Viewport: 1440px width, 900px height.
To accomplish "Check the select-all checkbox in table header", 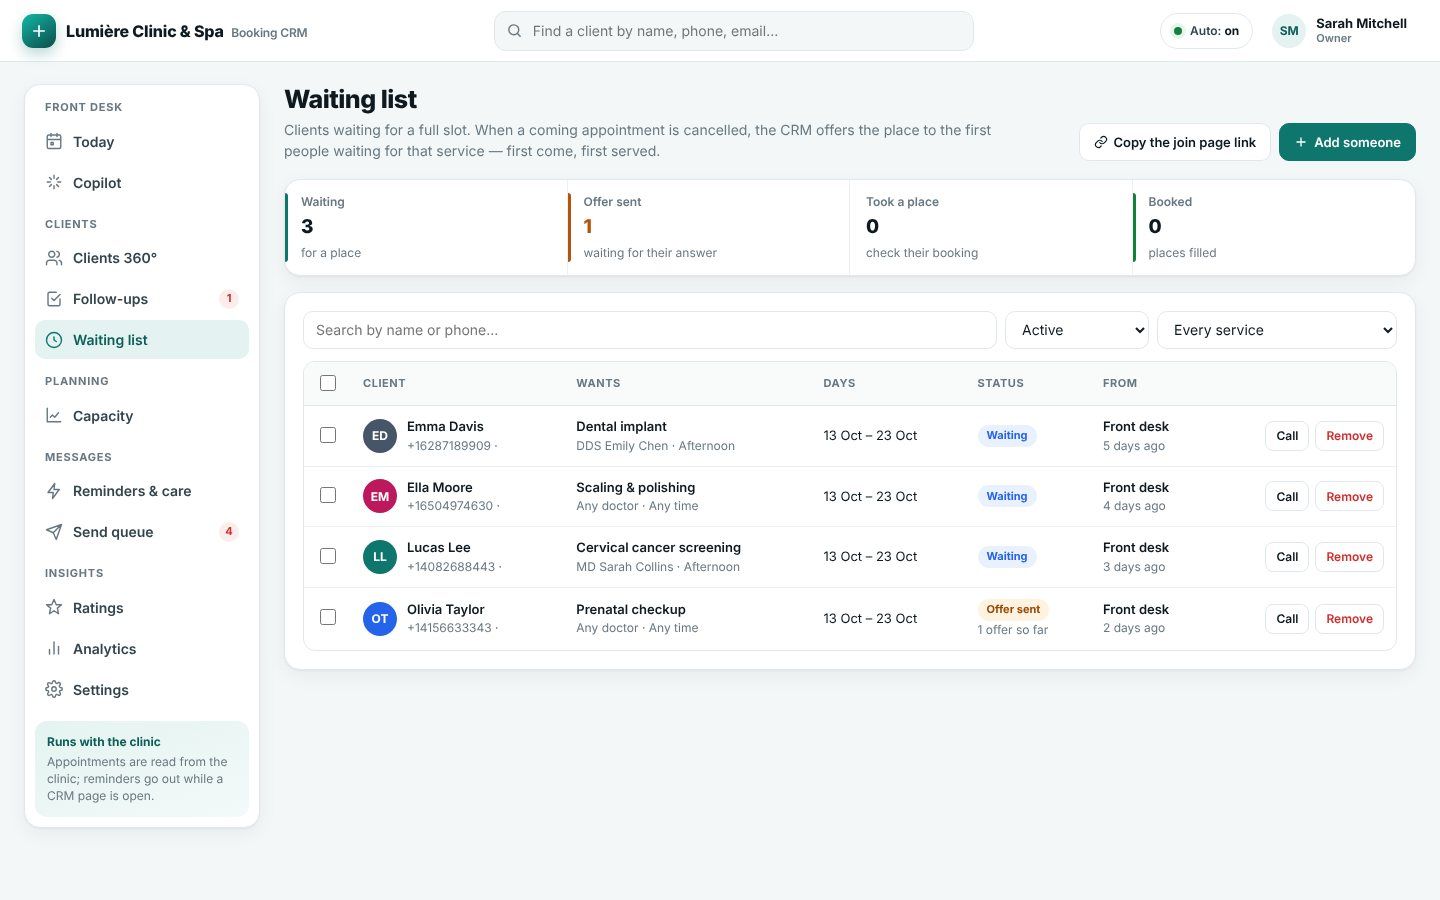I will 328,383.
